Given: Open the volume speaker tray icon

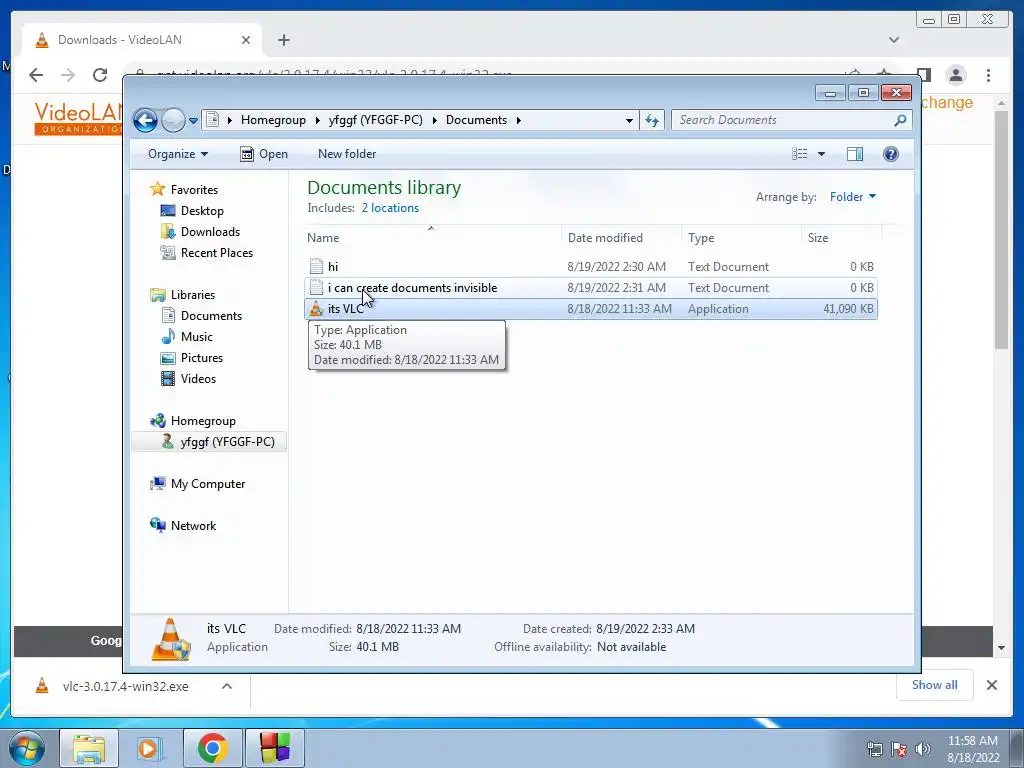Looking at the screenshot, I should [x=923, y=749].
